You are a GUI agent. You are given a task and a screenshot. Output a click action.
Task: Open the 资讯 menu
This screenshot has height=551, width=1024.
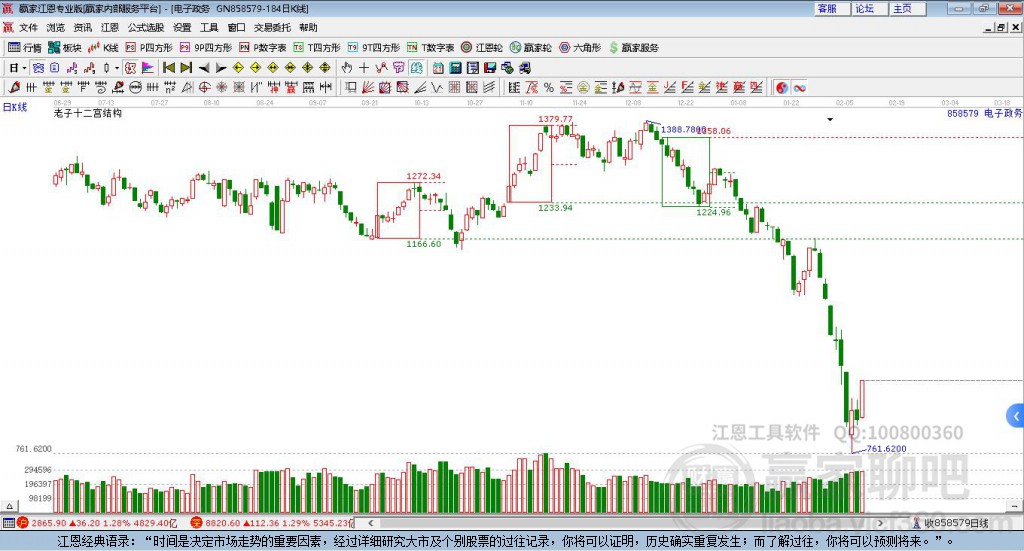[82, 27]
